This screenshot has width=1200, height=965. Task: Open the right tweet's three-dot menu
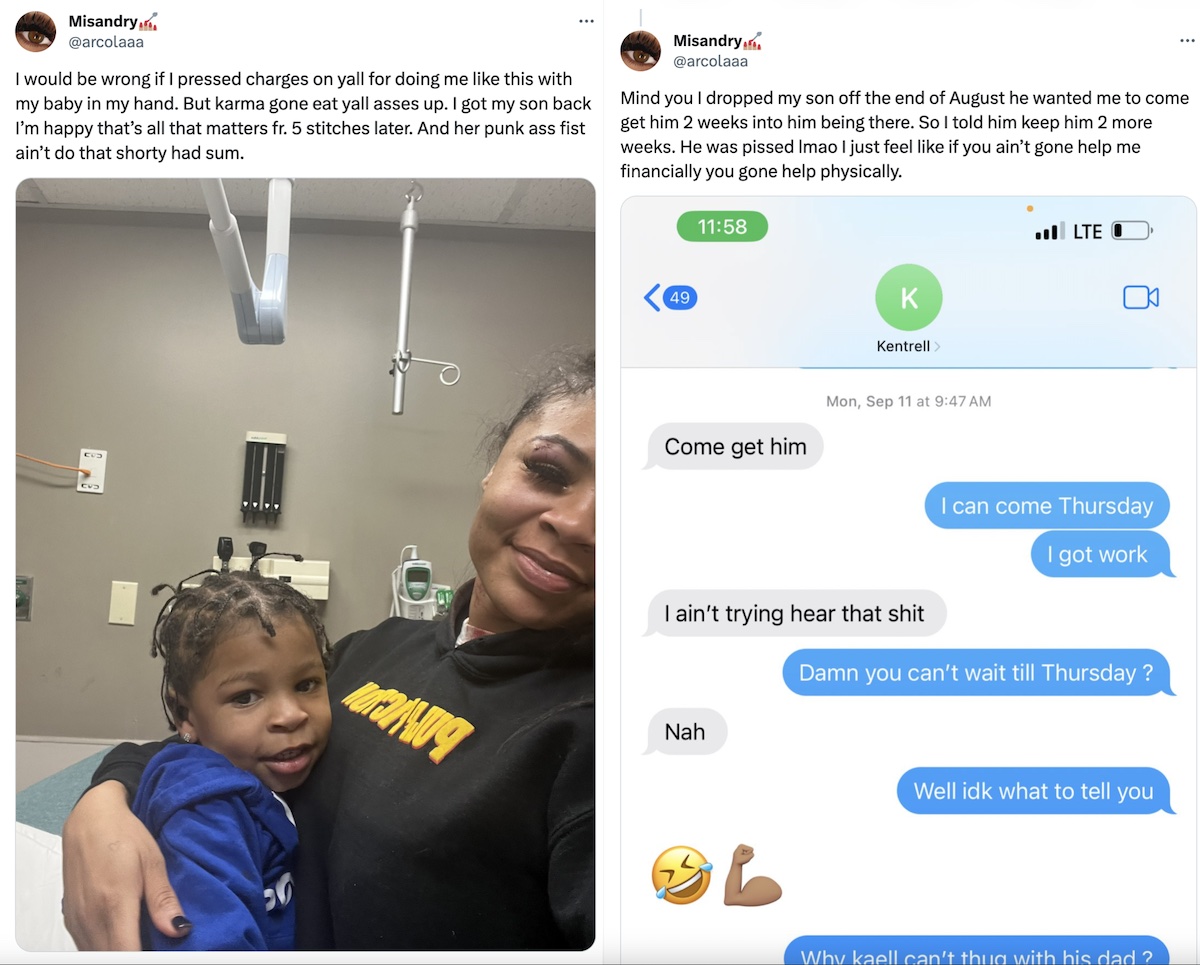(1186, 41)
